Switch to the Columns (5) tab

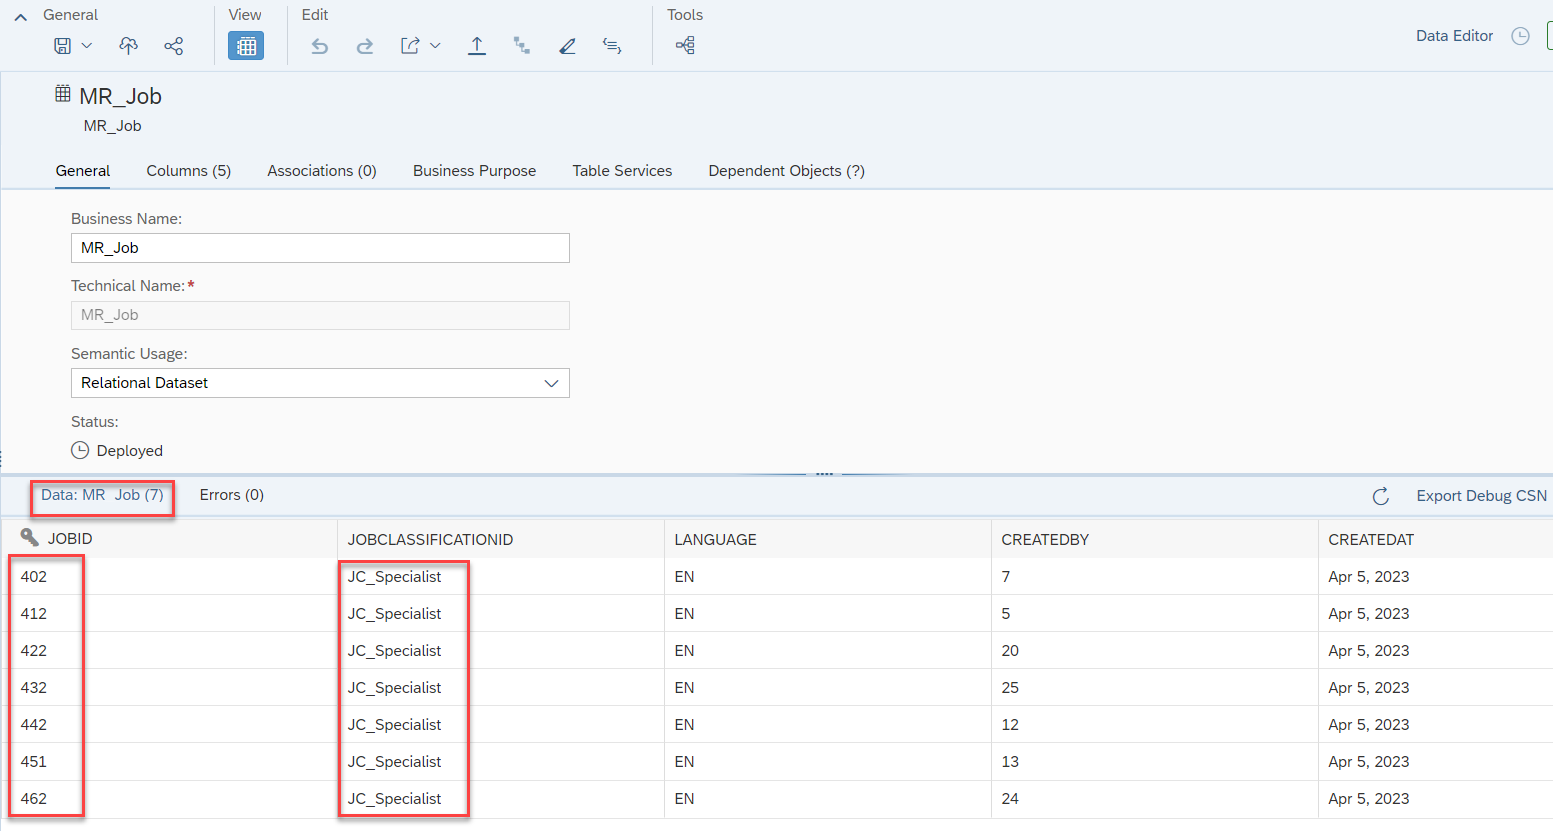(188, 170)
